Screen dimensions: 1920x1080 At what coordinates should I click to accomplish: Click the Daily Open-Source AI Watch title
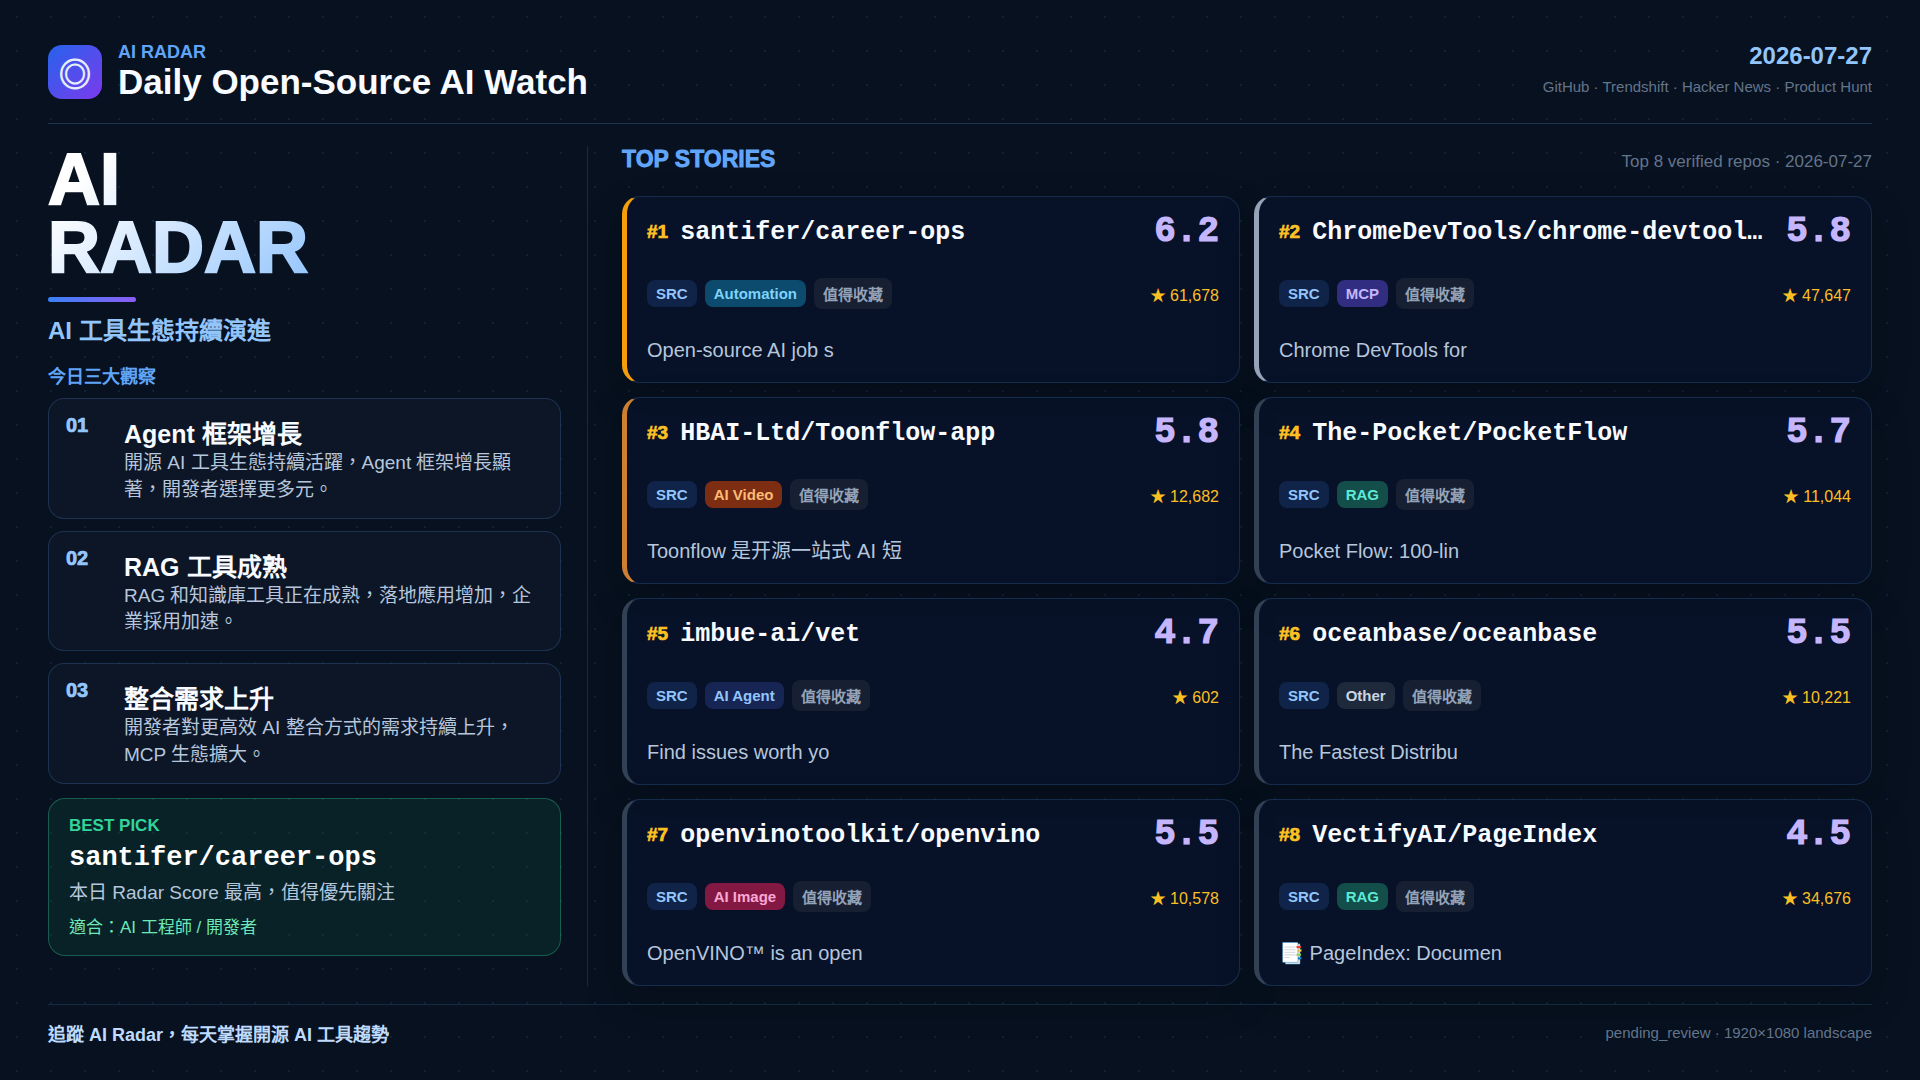[352, 82]
